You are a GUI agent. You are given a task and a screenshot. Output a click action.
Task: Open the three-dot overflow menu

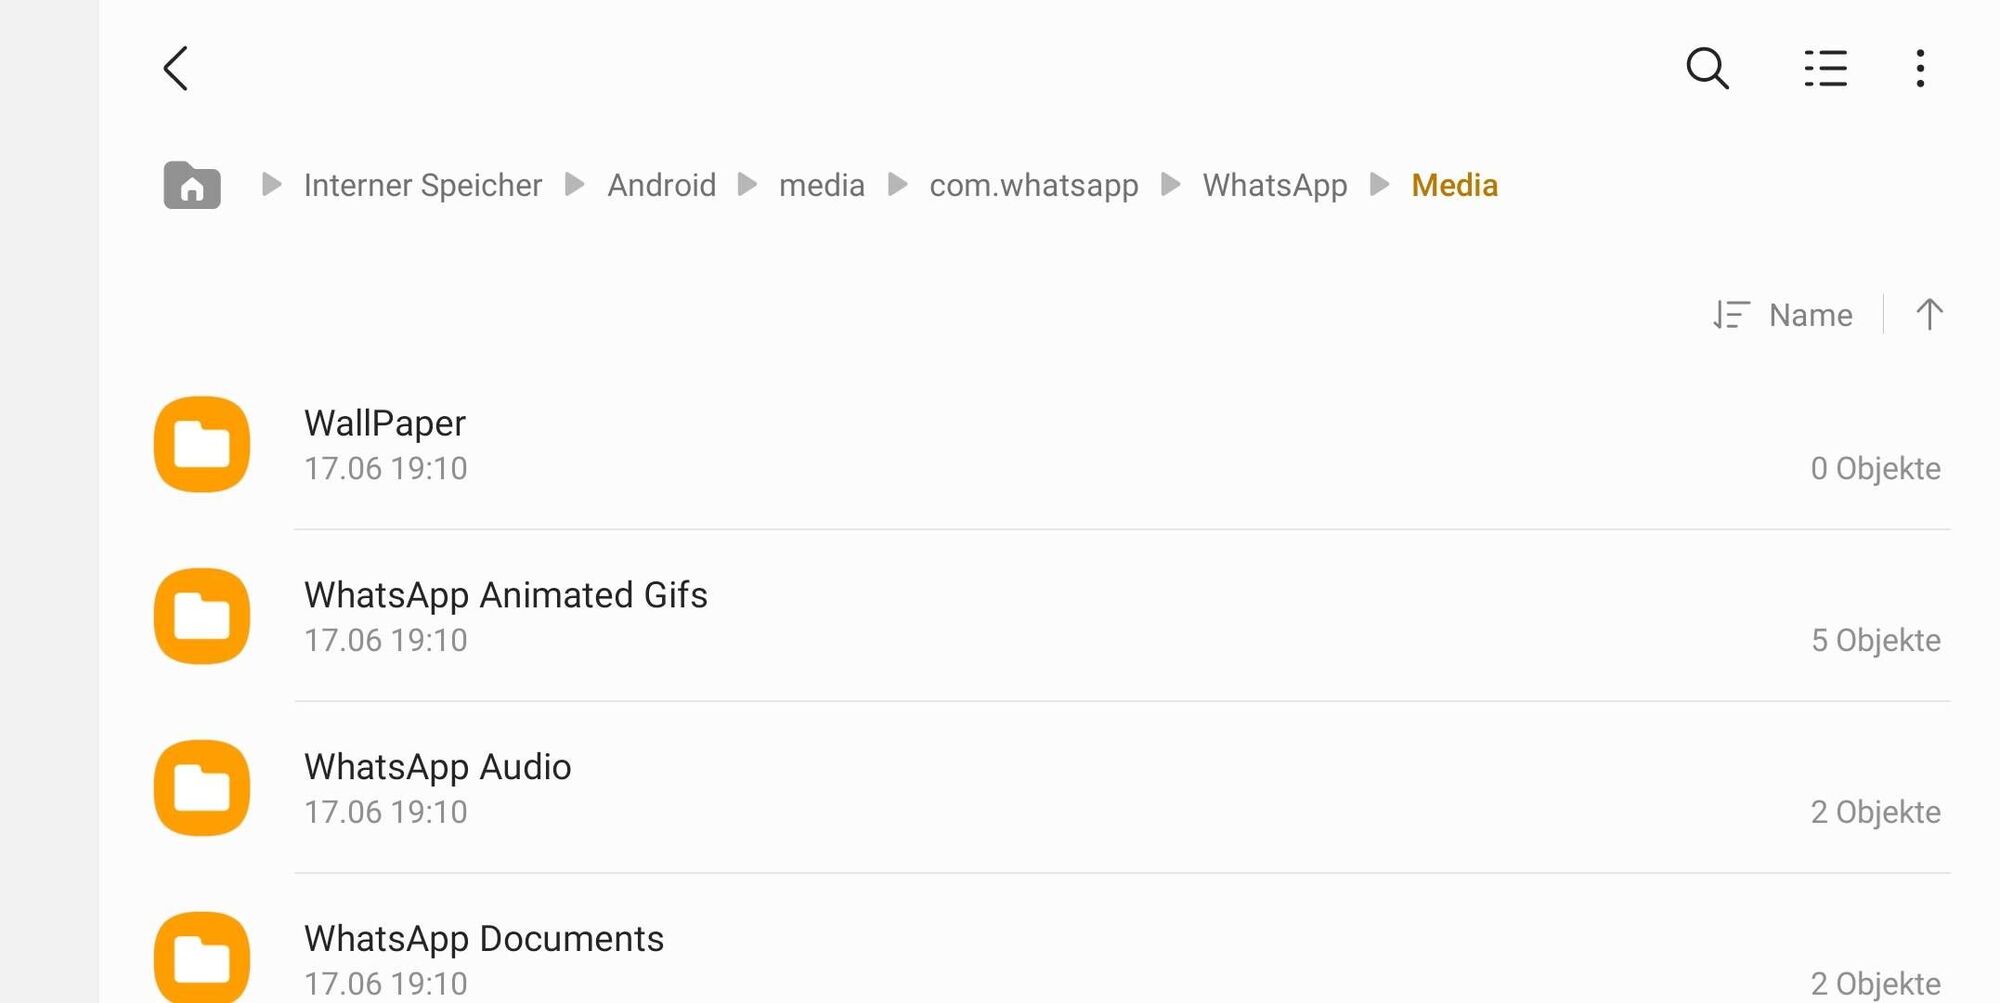1920,69
